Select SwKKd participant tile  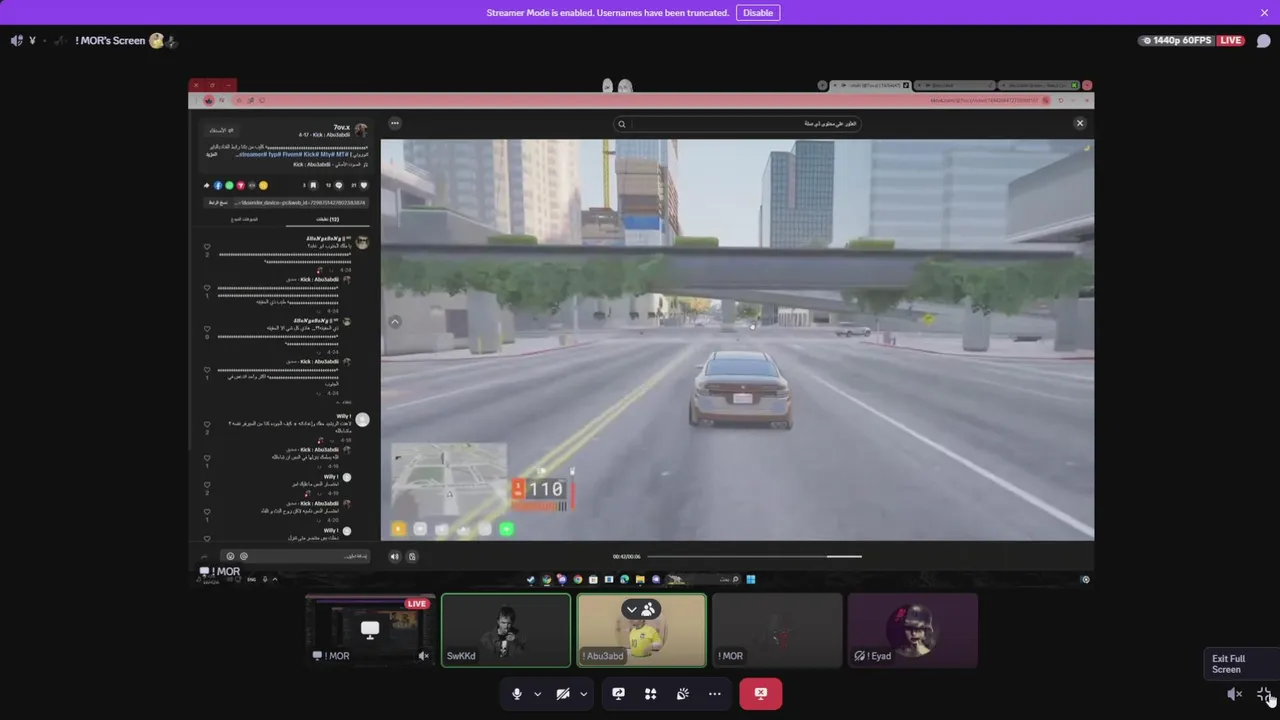tap(506, 630)
